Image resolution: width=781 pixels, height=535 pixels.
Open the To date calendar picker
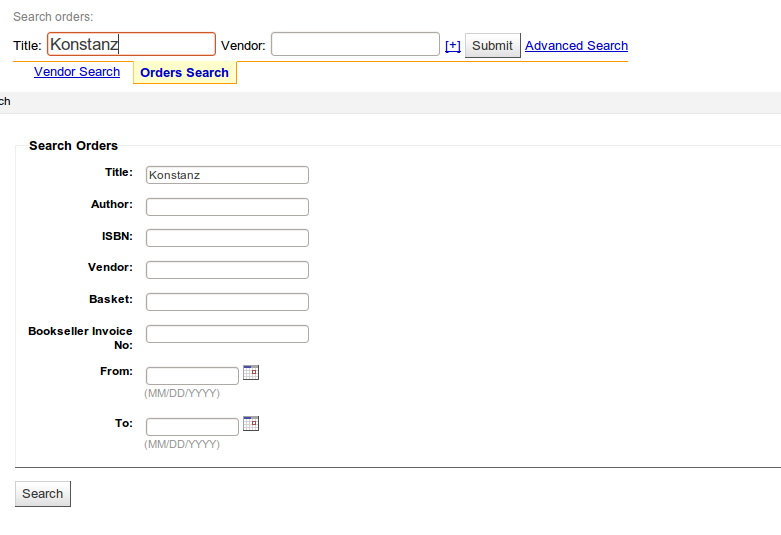click(251, 423)
